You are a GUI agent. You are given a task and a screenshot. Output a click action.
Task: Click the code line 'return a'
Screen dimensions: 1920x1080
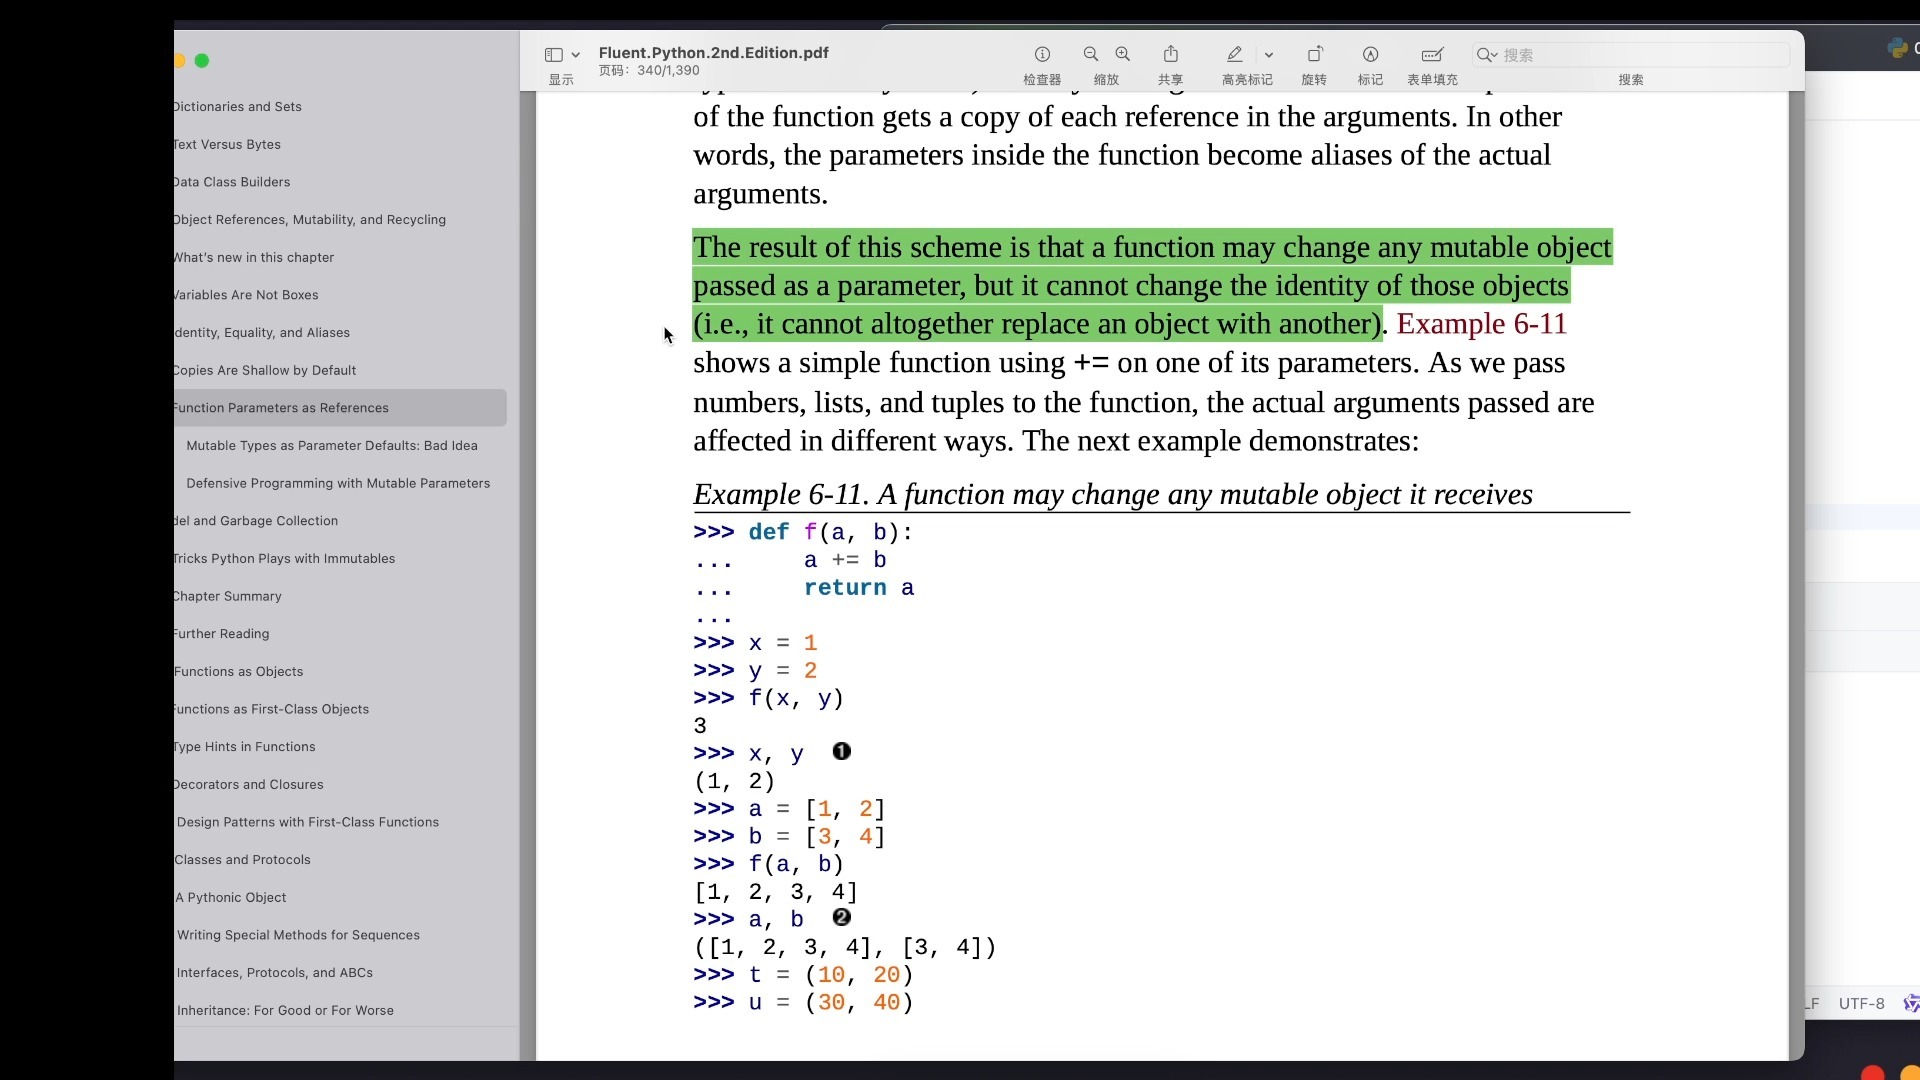click(x=859, y=588)
